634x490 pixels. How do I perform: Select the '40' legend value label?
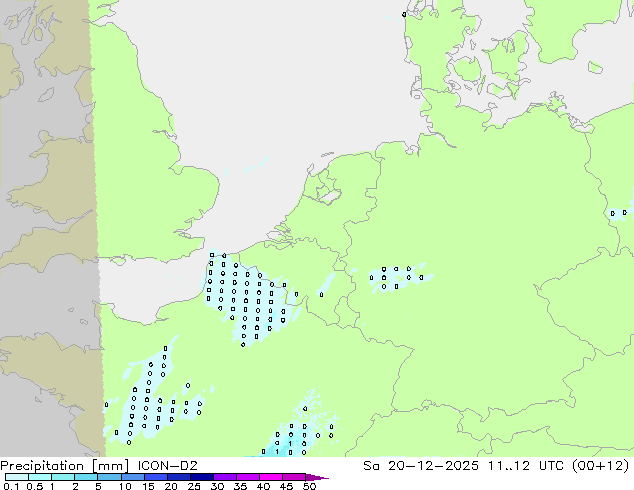coord(263,486)
